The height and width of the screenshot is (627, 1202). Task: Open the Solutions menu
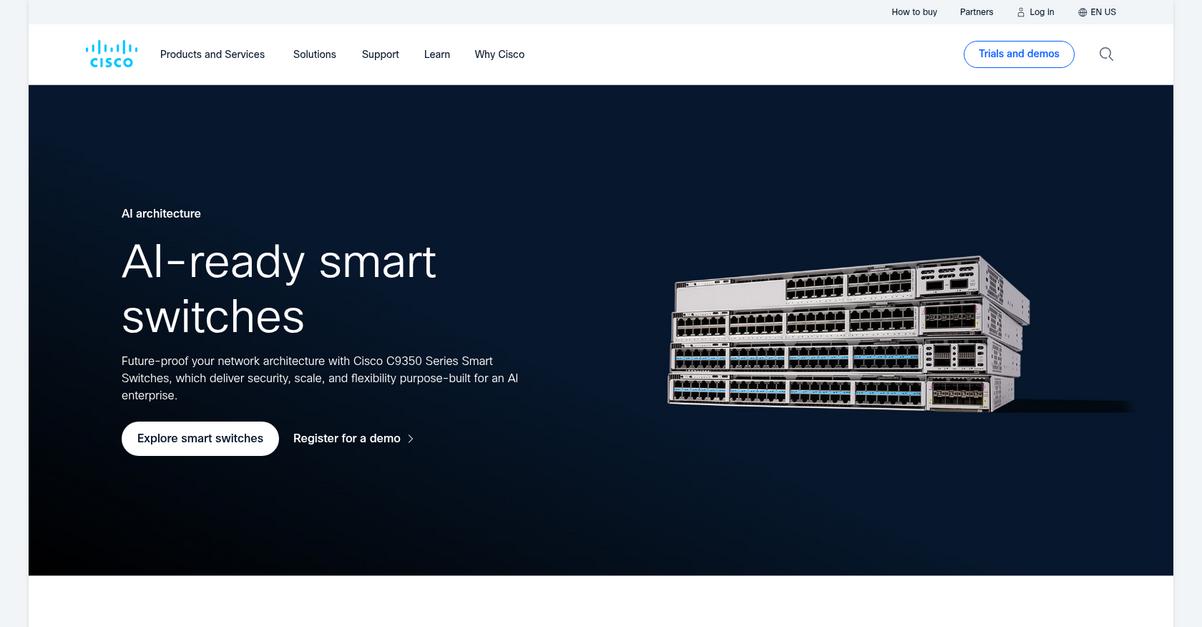(314, 54)
